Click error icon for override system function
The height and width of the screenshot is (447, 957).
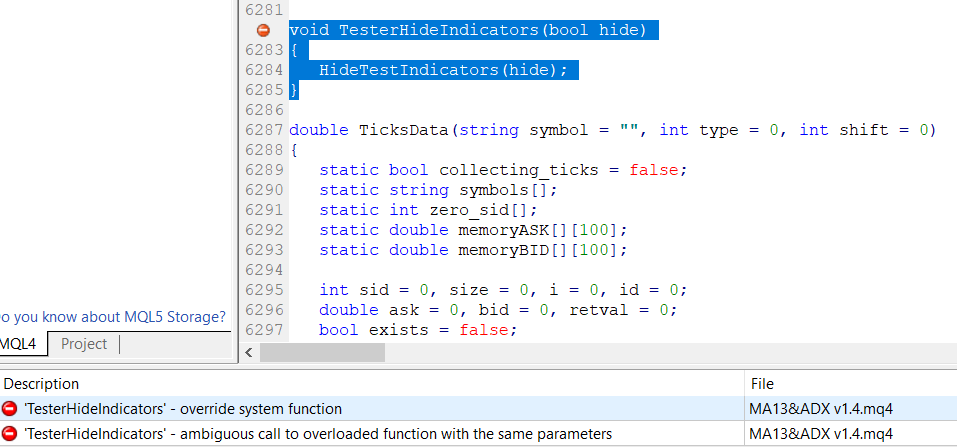pos(9,409)
